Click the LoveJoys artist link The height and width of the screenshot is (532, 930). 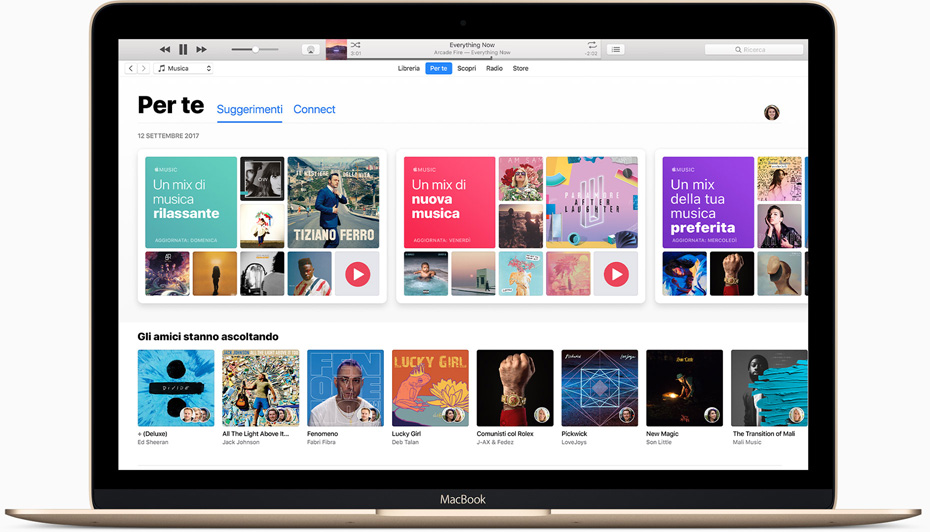[574, 442]
